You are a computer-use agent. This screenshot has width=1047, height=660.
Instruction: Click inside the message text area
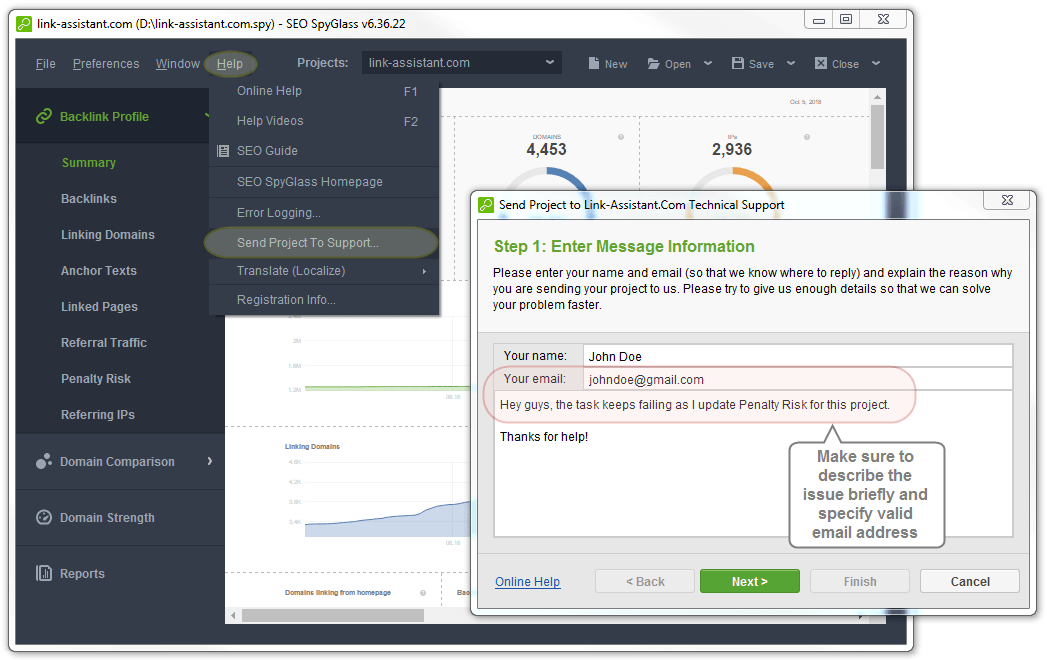tap(753, 464)
